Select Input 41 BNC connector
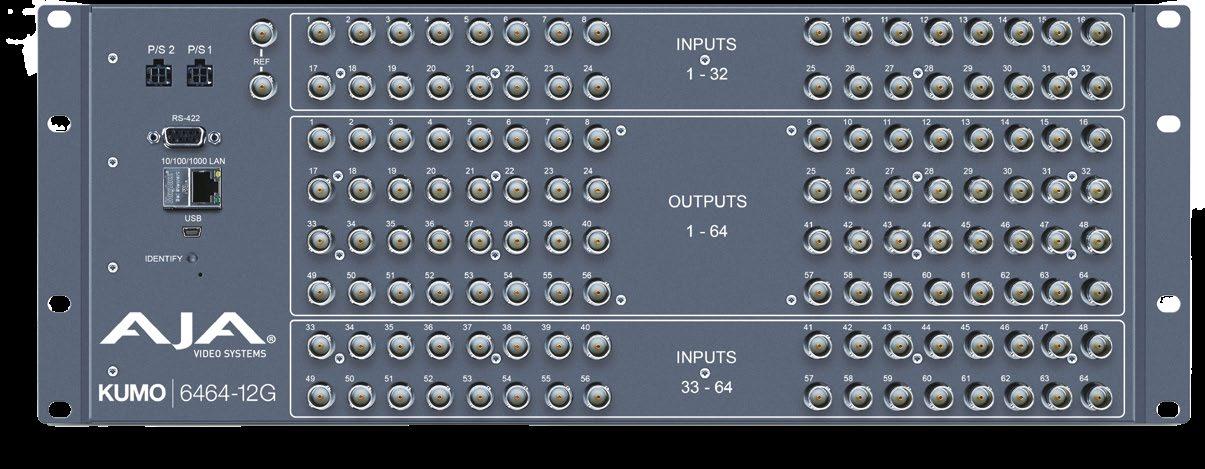Screen dimensions: 1205x469 (819, 345)
